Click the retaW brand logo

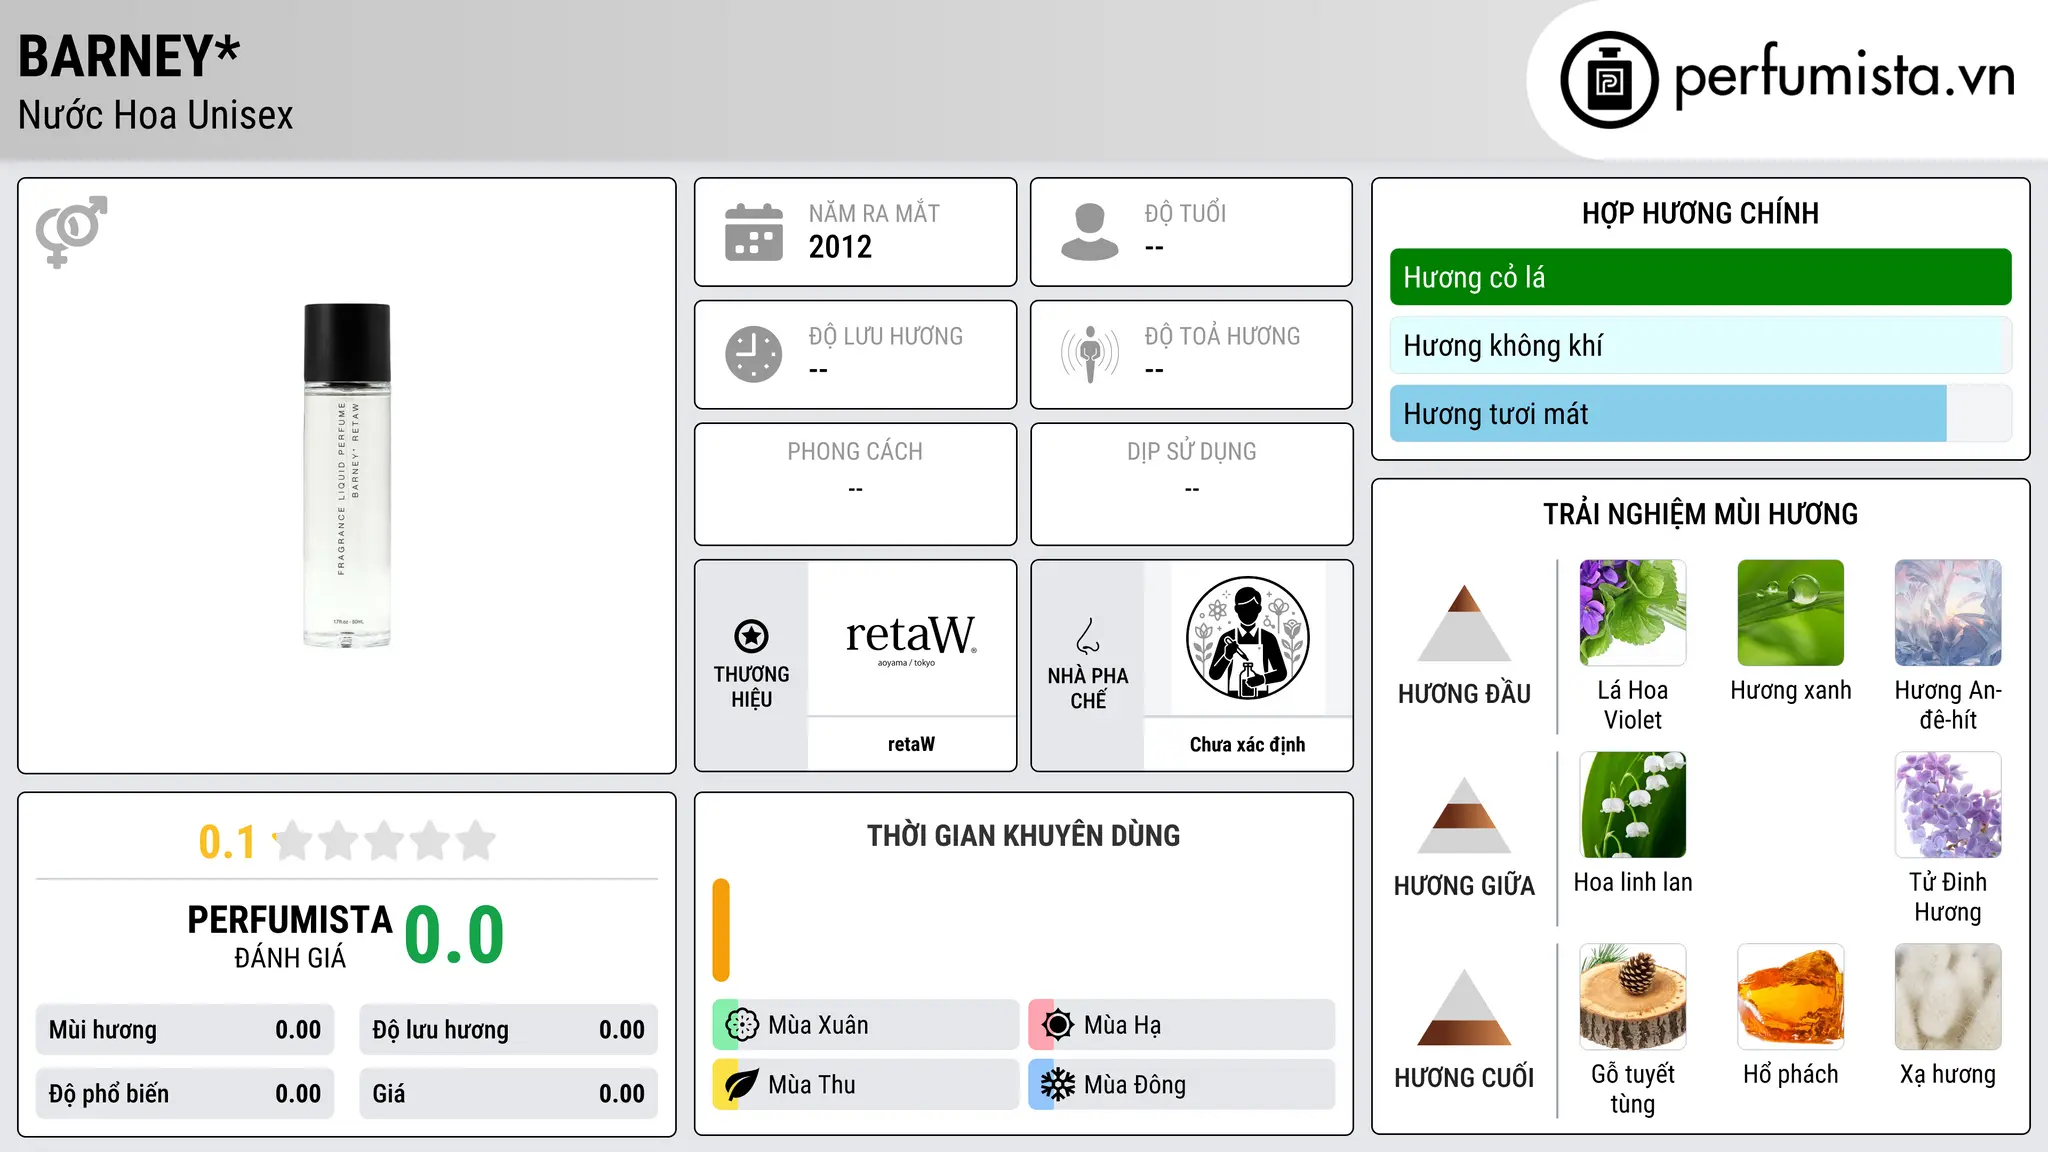point(911,638)
